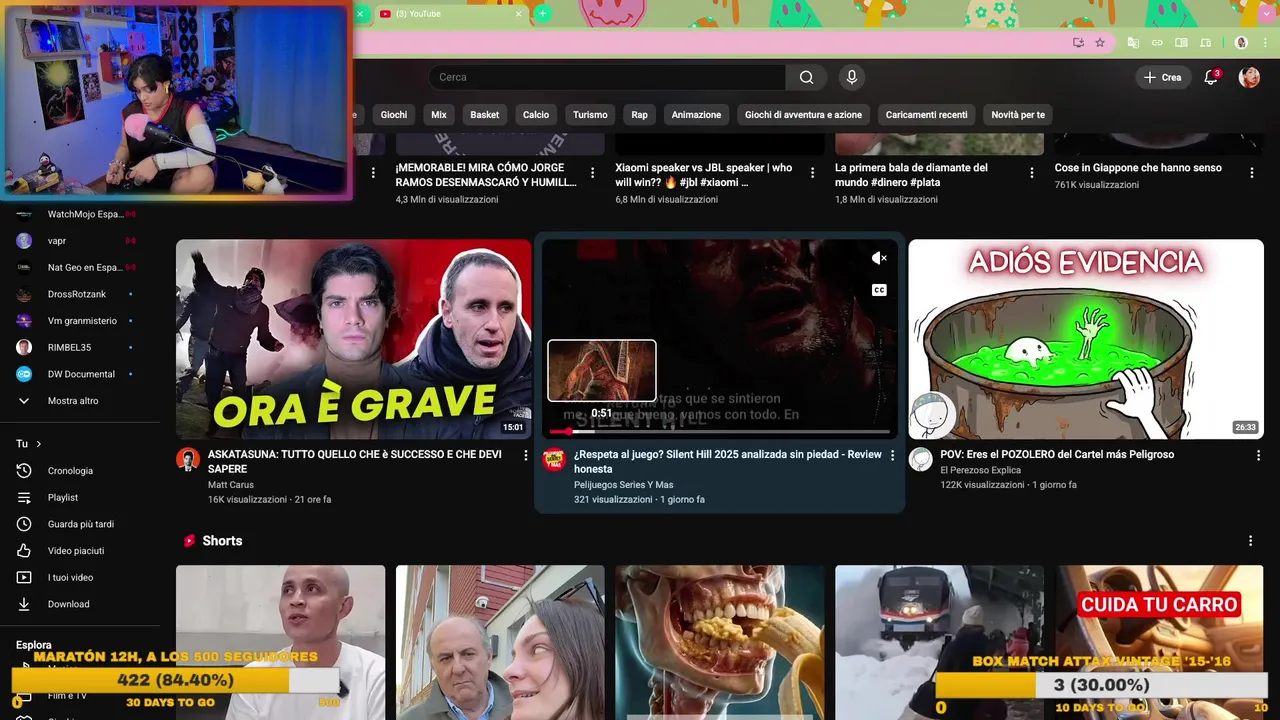Expand the Tu section chevron
Image resolution: width=1280 pixels, height=720 pixels.
coord(39,444)
